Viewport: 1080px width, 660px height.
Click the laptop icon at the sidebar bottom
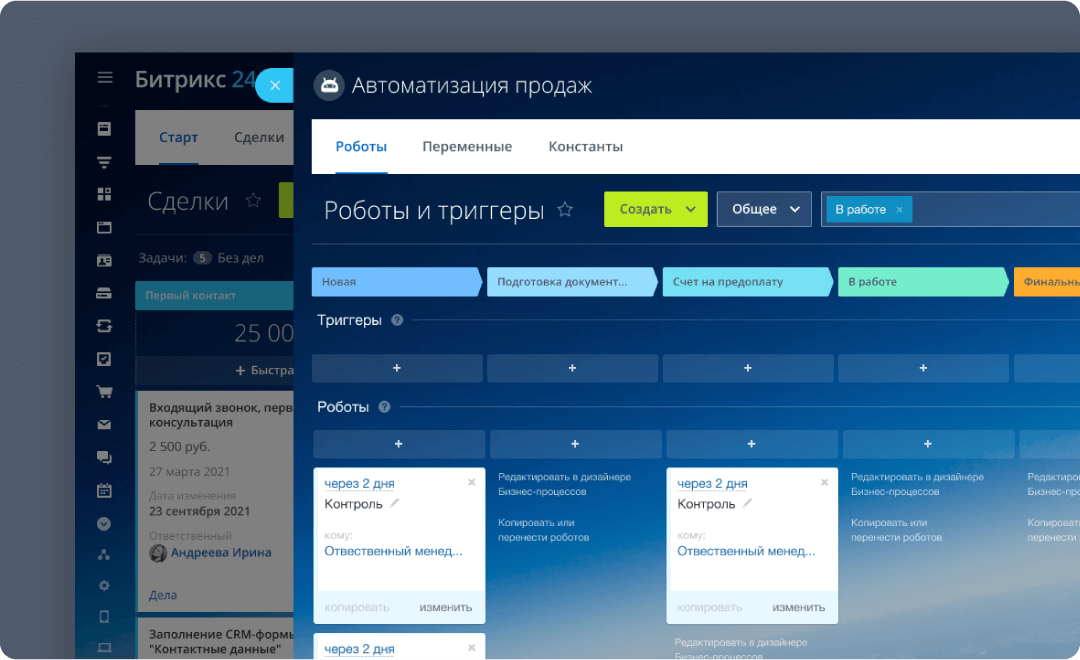(x=104, y=648)
